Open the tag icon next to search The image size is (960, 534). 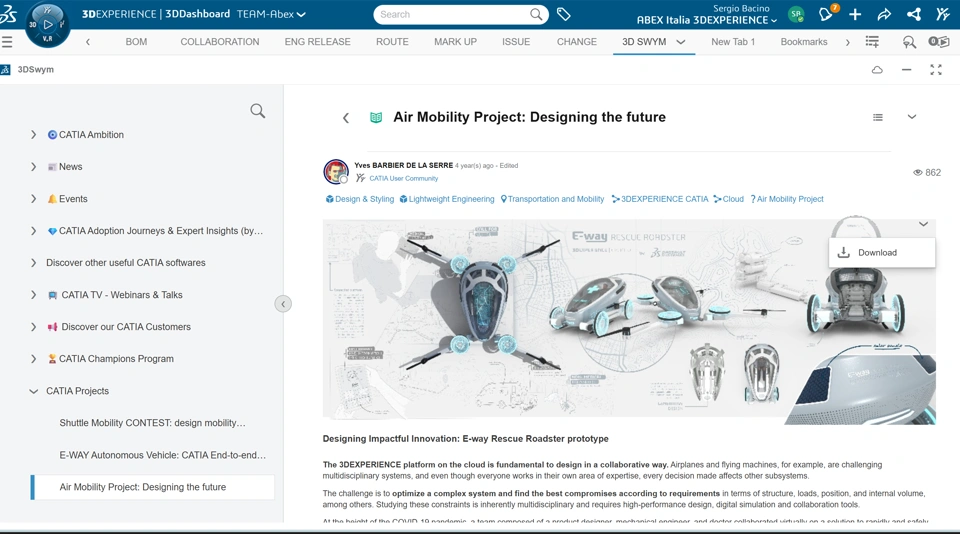click(x=564, y=14)
